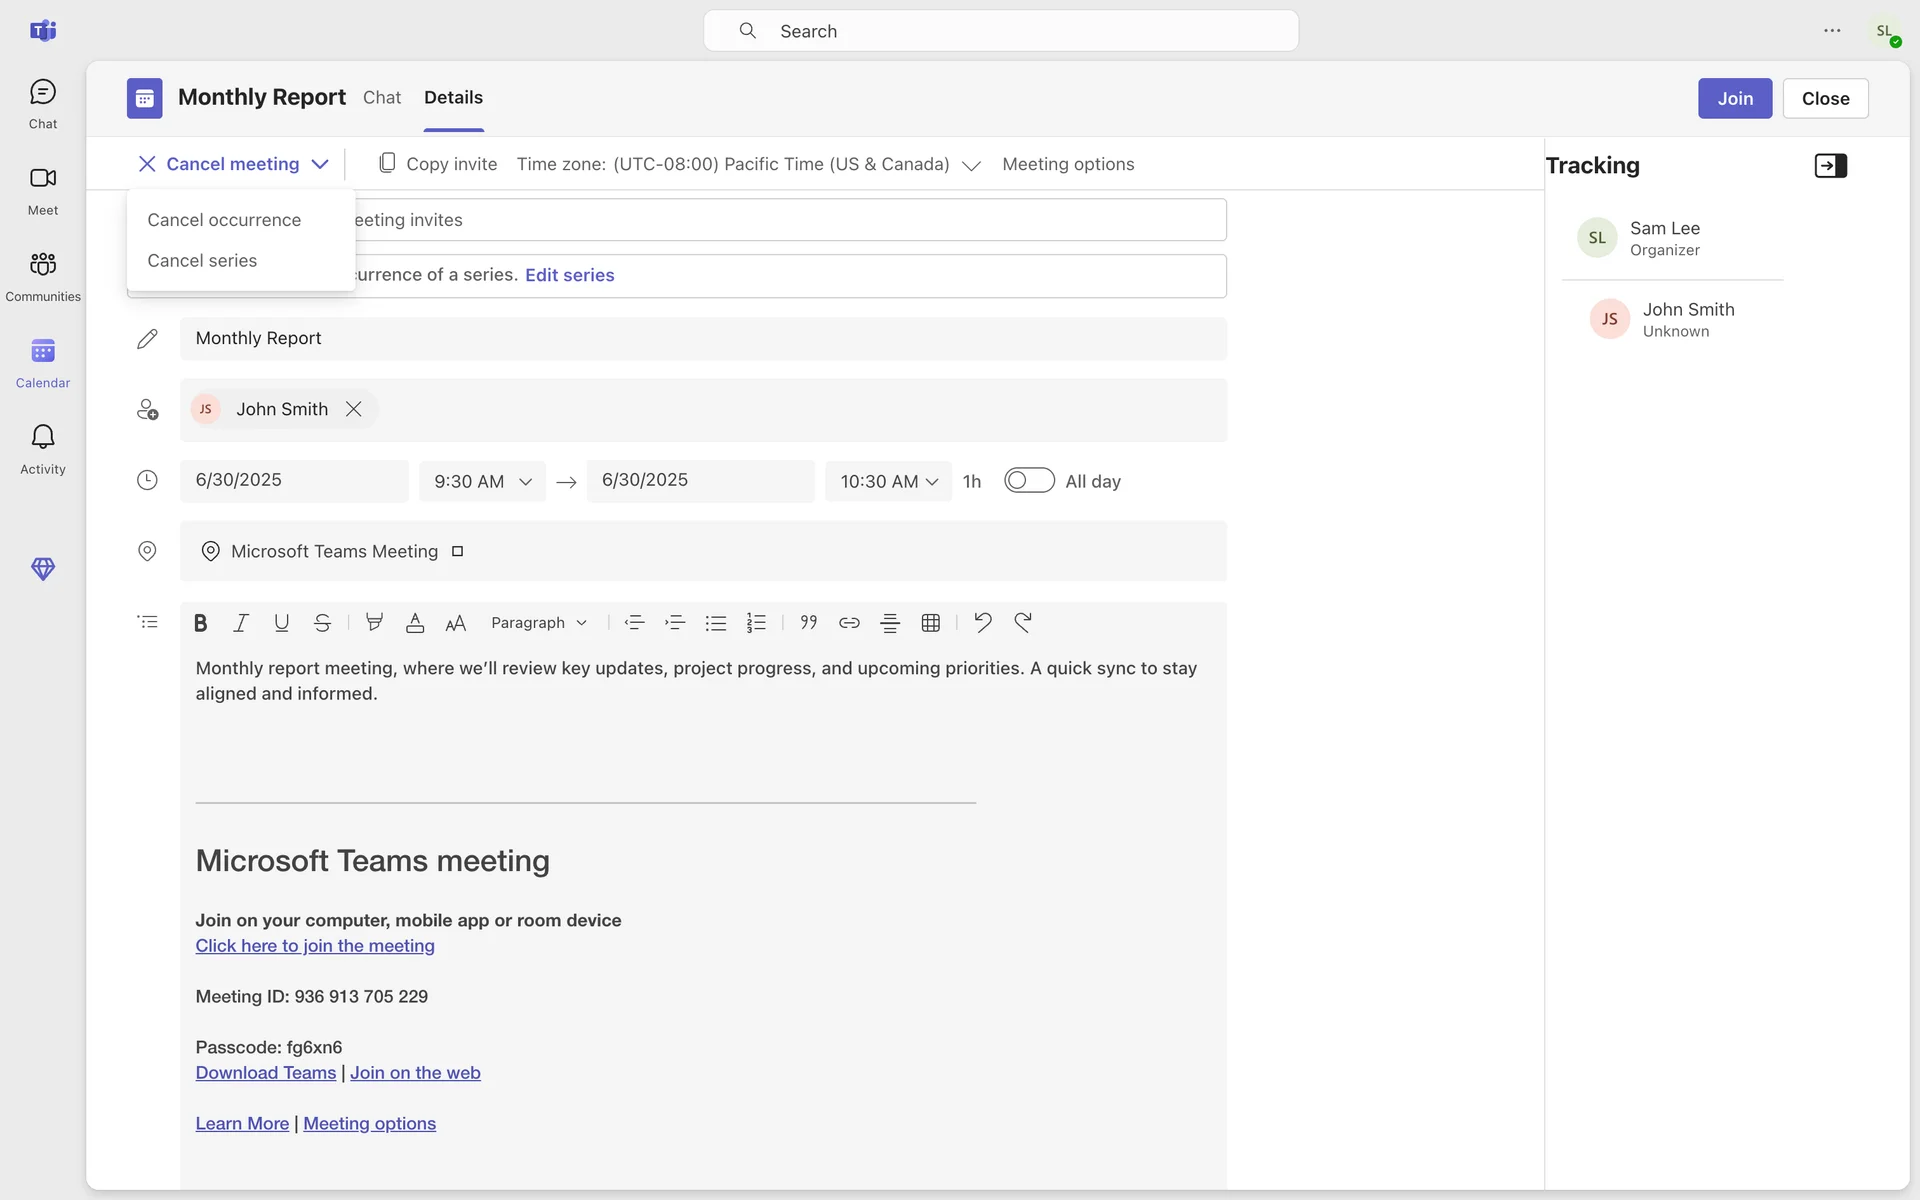Open the 9:30 AM start time dropdown

click(482, 482)
